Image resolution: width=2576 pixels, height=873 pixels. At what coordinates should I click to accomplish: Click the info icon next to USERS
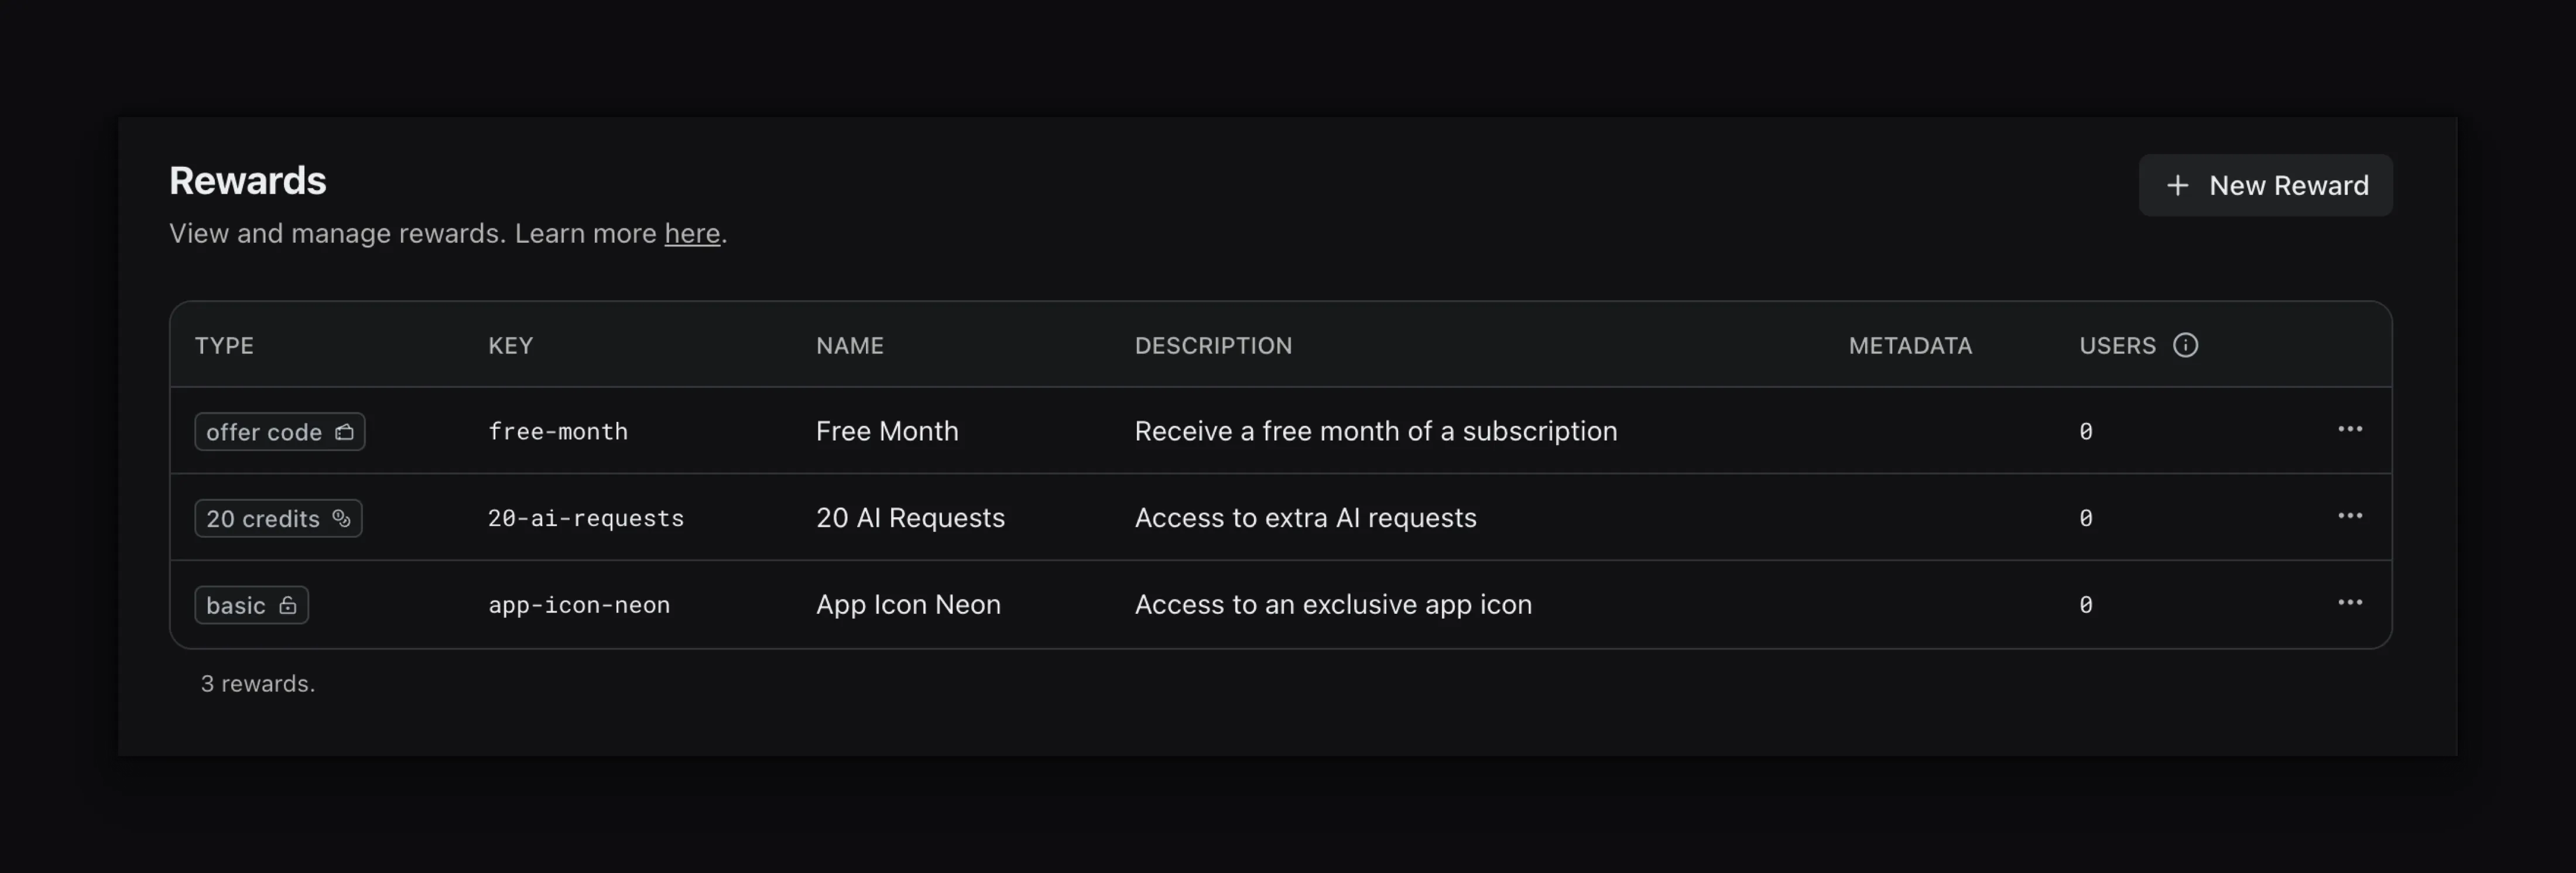2185,345
